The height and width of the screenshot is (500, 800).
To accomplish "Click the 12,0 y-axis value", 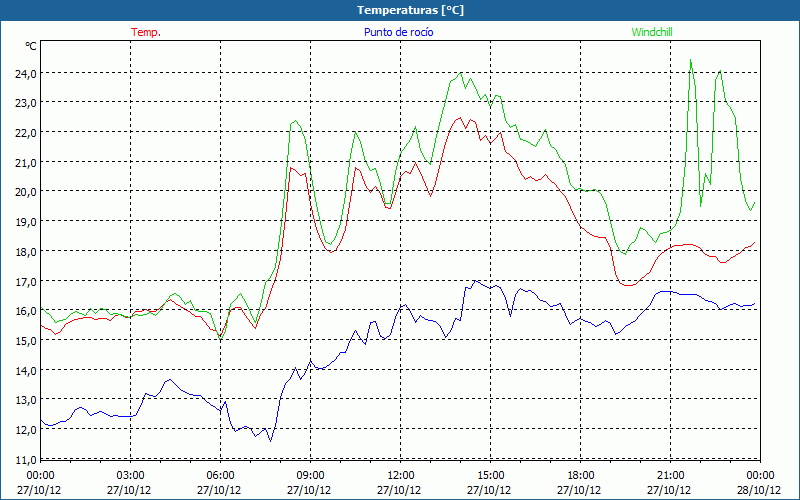I will click(x=26, y=430).
